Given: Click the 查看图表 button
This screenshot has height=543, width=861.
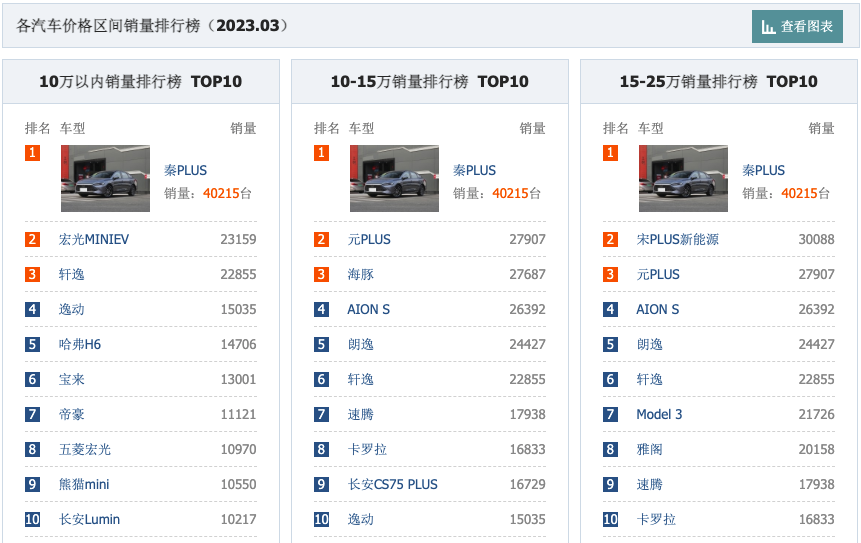Looking at the screenshot, I should pos(797,26).
